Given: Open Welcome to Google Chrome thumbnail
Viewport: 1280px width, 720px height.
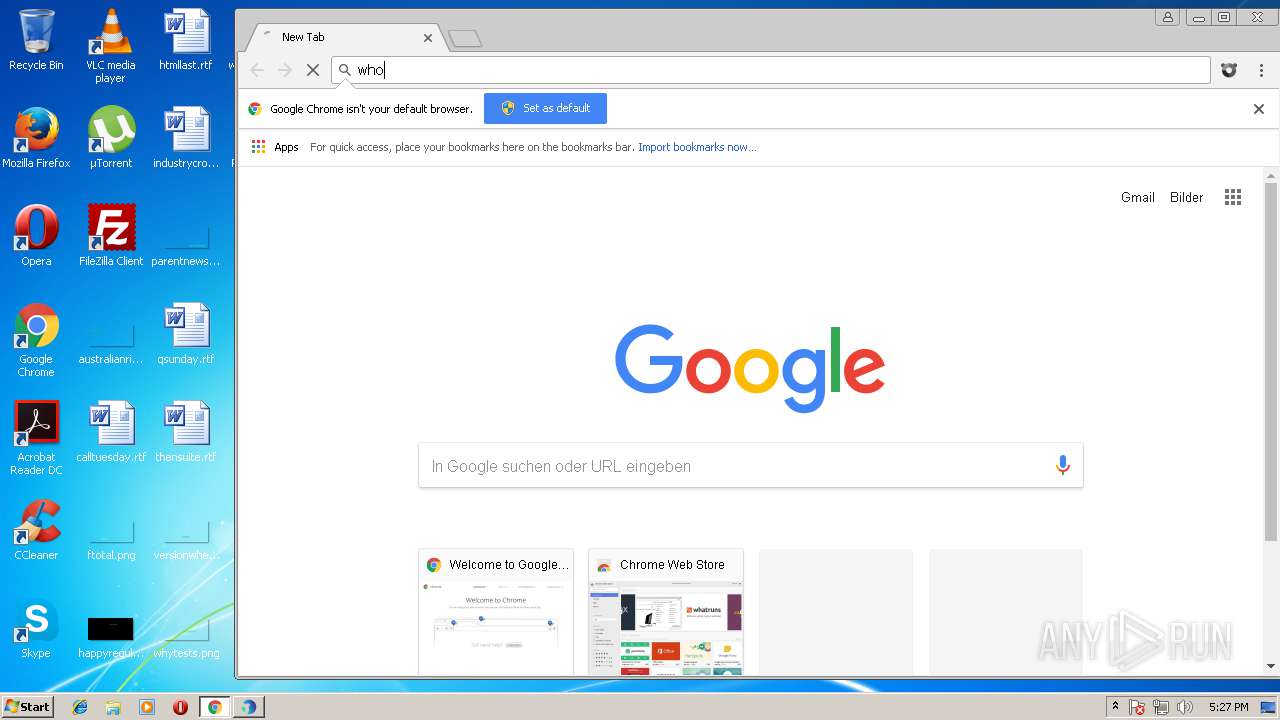Looking at the screenshot, I should (496, 612).
